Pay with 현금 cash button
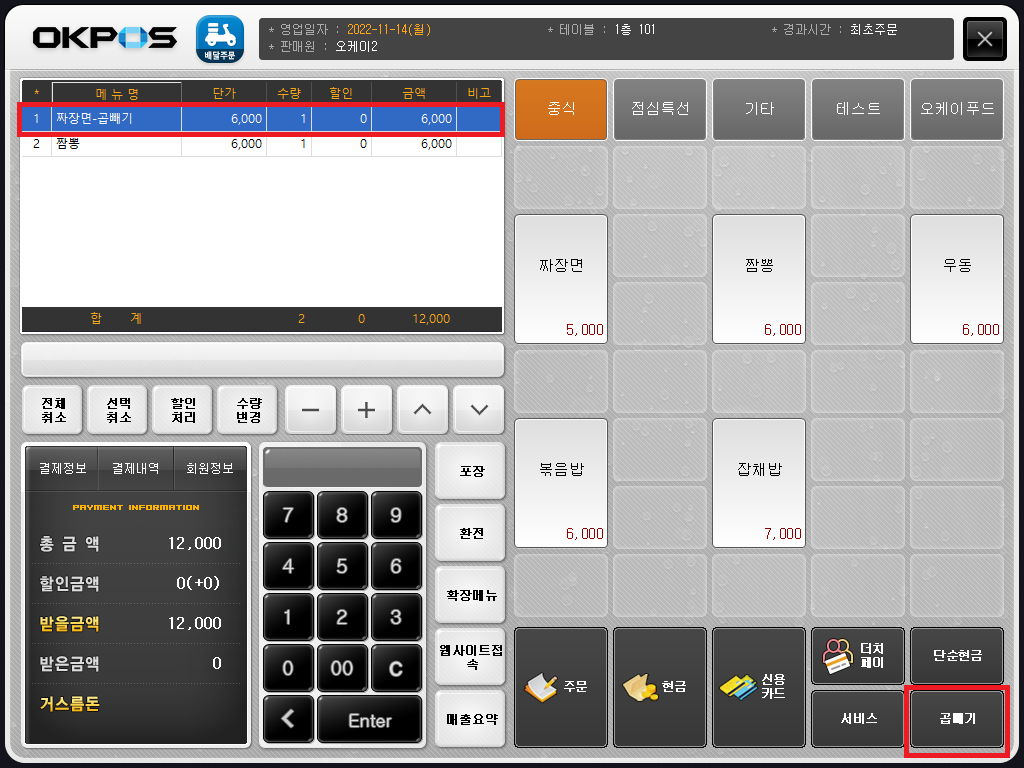 pyautogui.click(x=660, y=687)
